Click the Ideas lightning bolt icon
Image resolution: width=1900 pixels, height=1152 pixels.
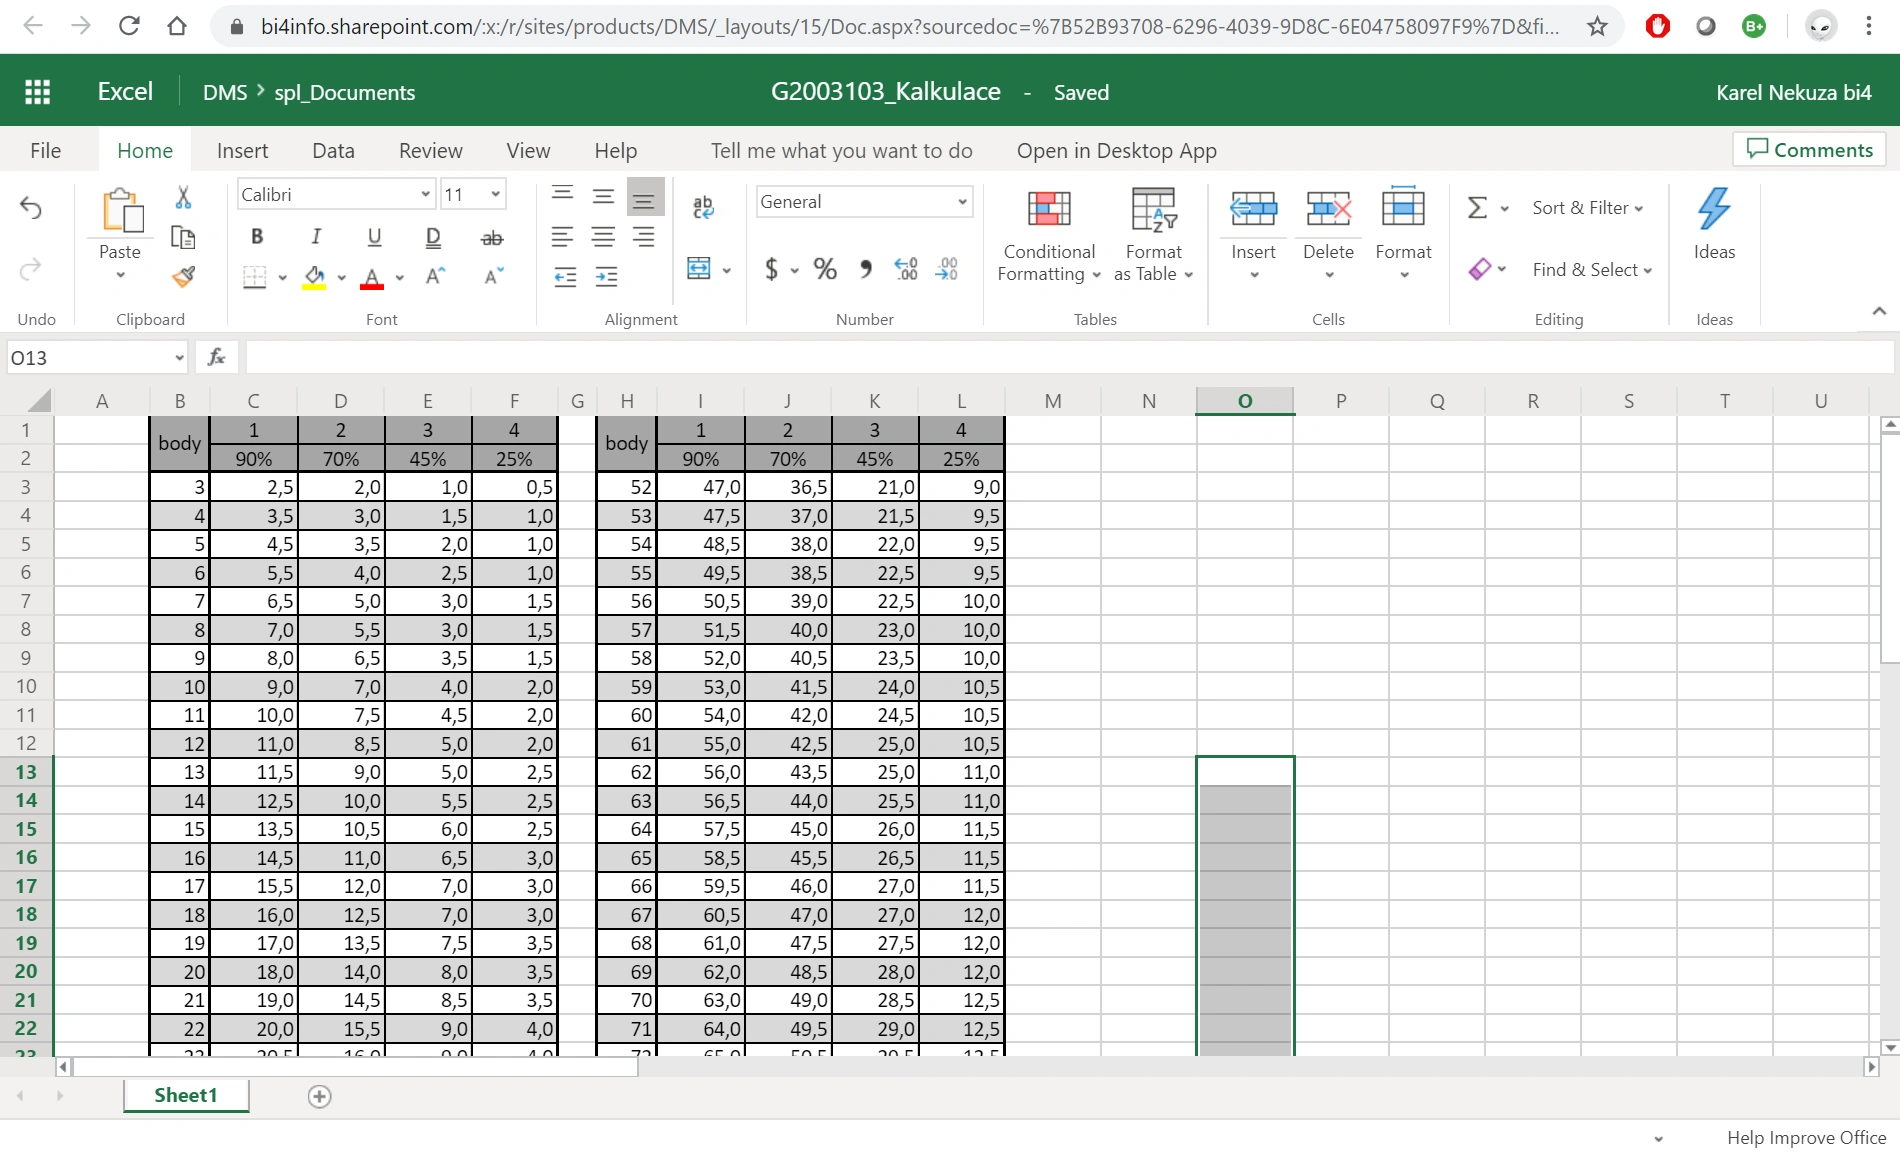click(1713, 209)
